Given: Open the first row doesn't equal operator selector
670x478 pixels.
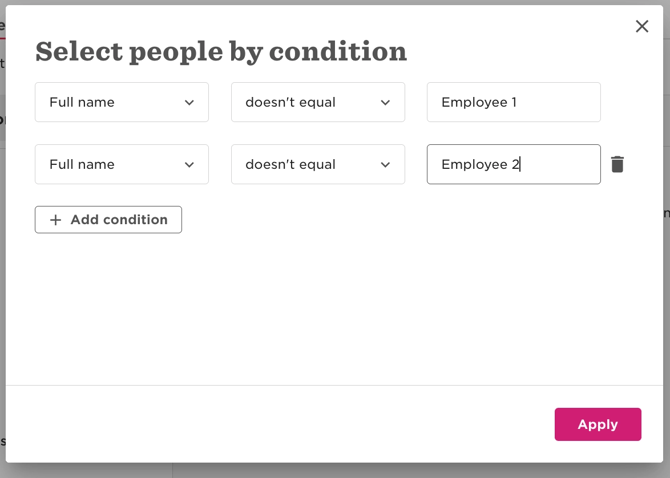Looking at the screenshot, I should point(318,102).
